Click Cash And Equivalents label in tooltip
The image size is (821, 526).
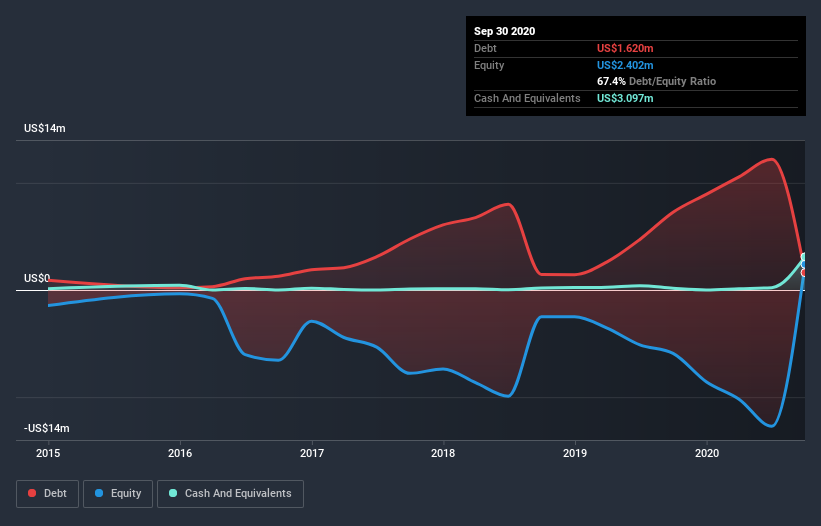click(527, 98)
